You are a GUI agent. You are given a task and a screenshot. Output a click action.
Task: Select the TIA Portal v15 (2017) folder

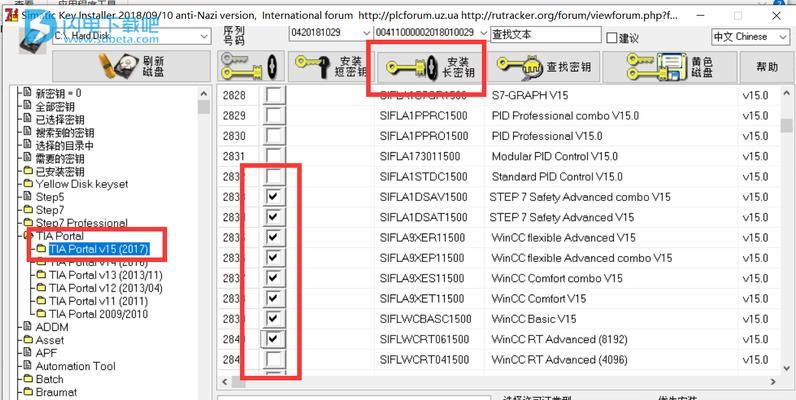tap(98, 249)
